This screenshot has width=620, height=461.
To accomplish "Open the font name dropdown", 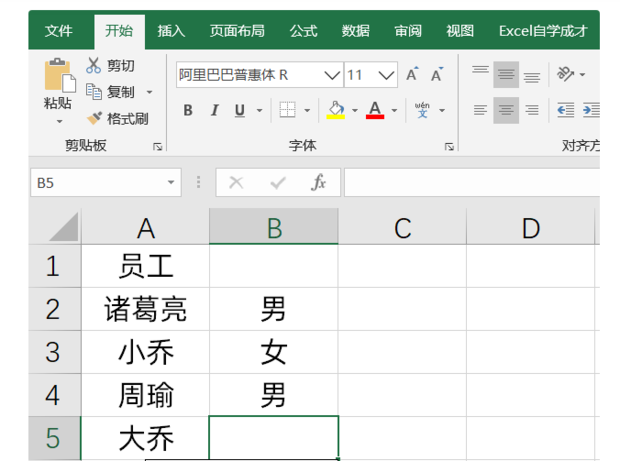I will click(x=332, y=75).
